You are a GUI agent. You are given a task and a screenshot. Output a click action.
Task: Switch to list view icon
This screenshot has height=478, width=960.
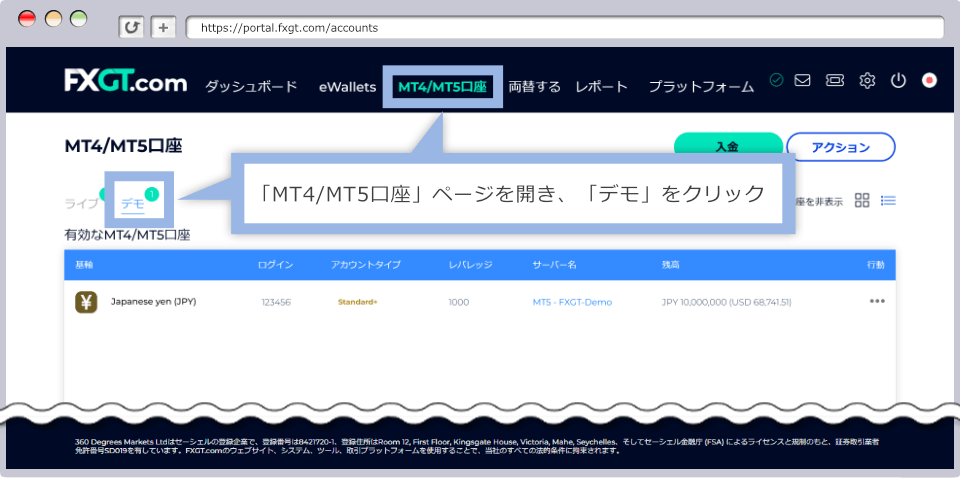pyautogui.click(x=888, y=200)
